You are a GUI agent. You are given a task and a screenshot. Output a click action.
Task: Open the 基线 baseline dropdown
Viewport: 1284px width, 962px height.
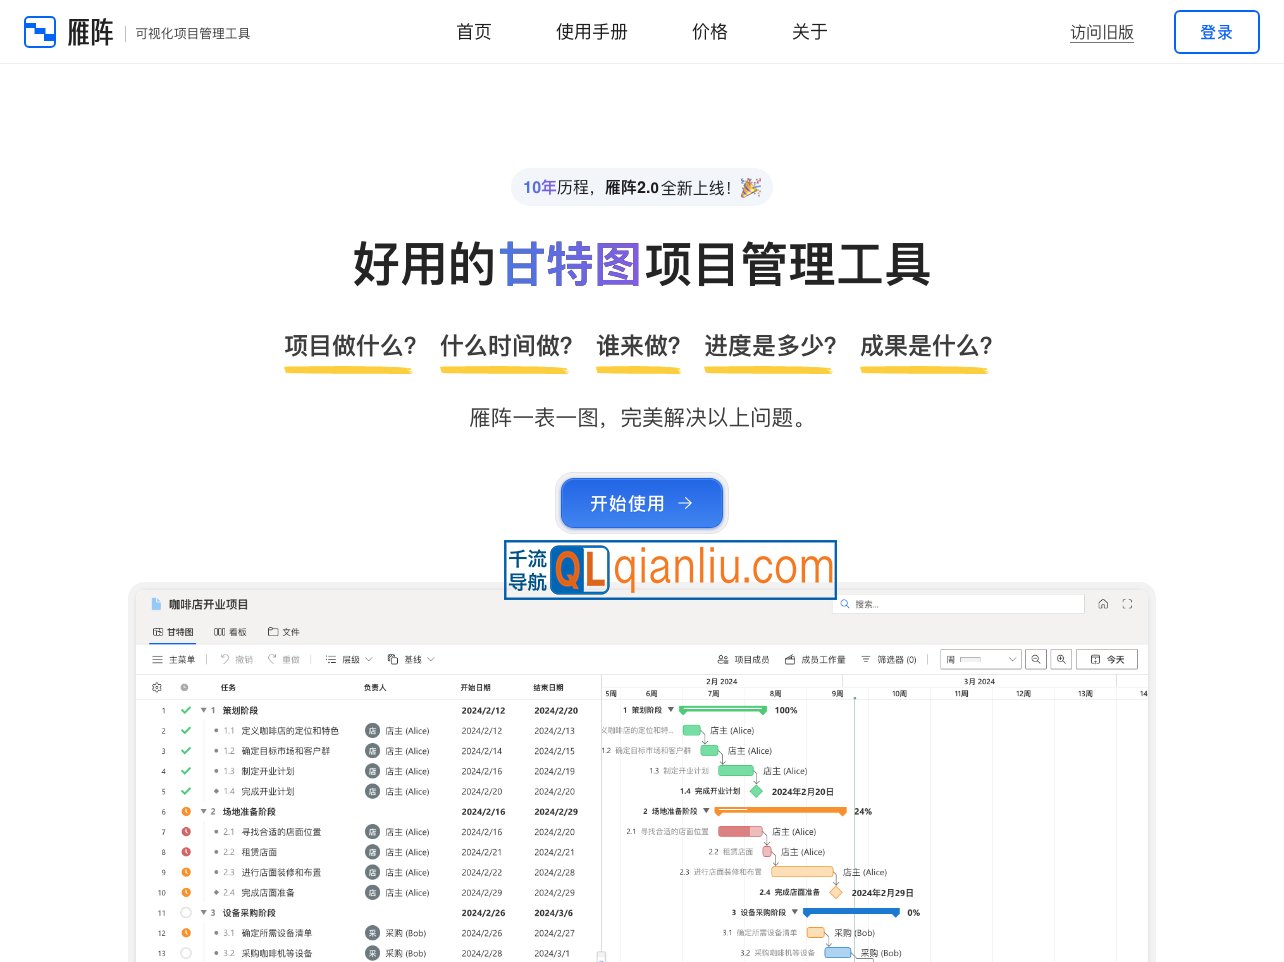[x=412, y=659]
